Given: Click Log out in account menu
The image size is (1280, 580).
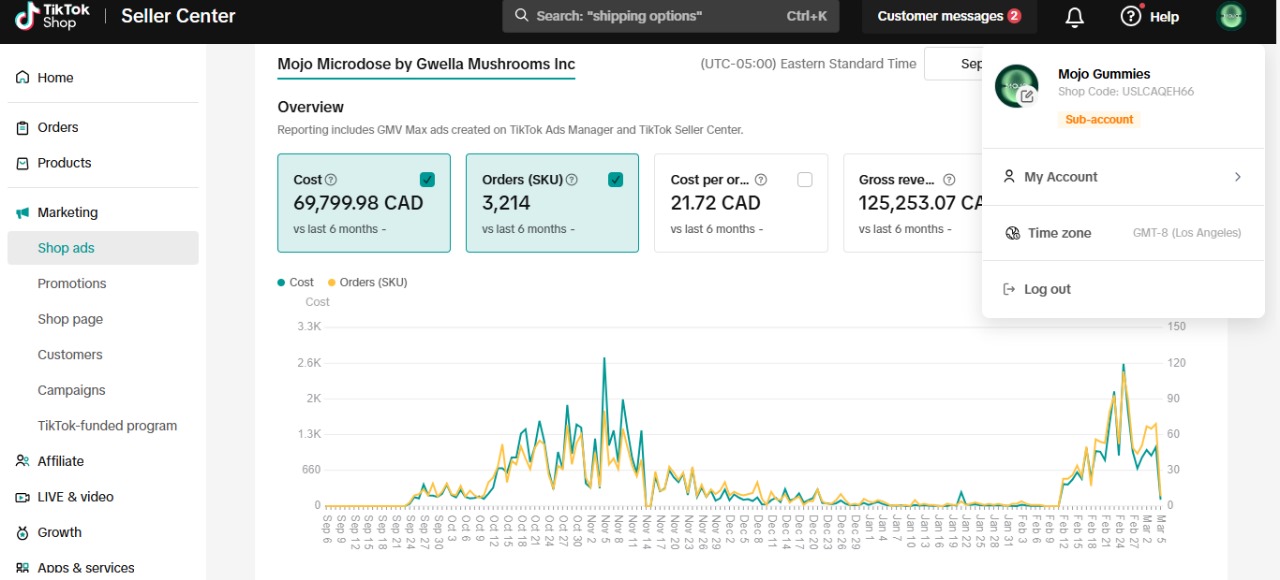Looking at the screenshot, I should (x=1047, y=289).
